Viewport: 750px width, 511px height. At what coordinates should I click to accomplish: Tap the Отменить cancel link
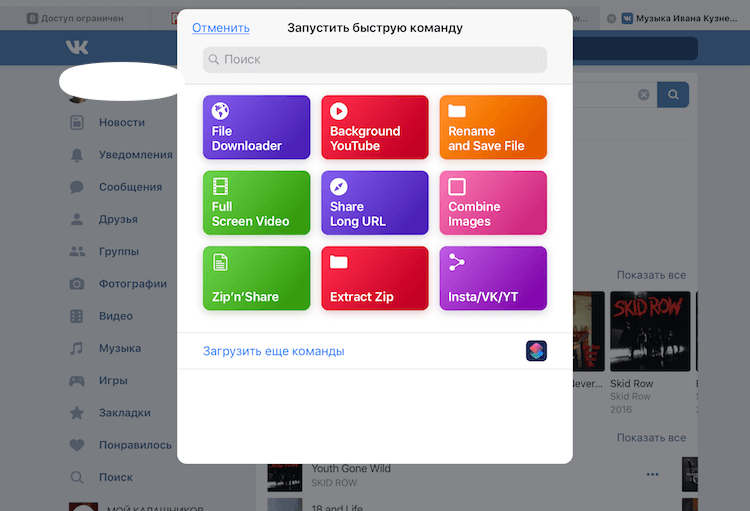(x=221, y=28)
